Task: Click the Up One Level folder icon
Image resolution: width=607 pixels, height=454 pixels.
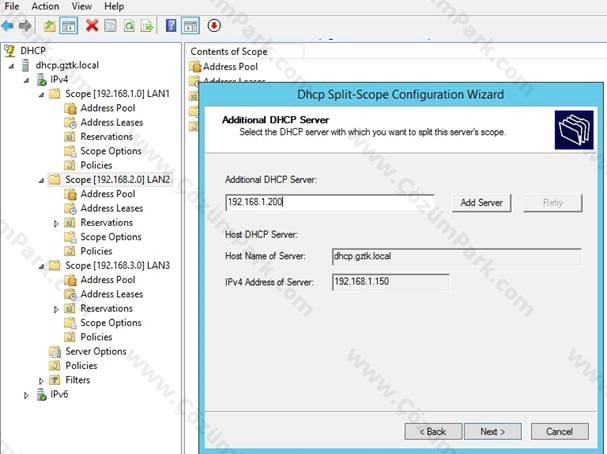Action: (50, 25)
